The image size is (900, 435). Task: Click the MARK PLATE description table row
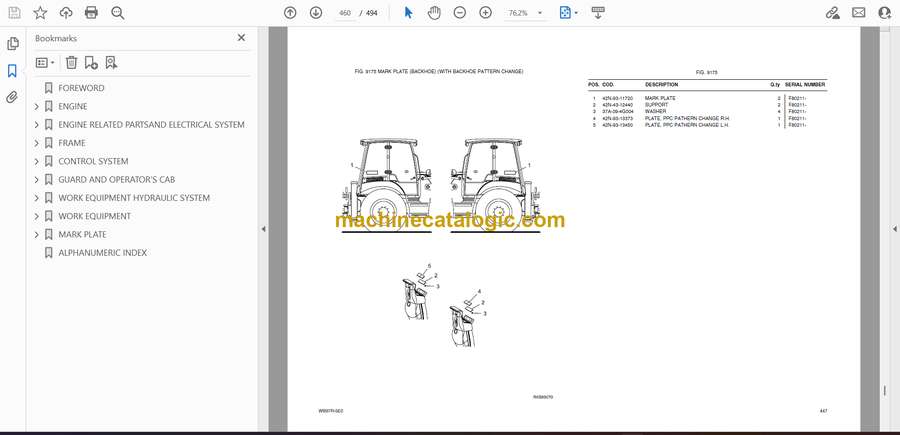point(707,98)
